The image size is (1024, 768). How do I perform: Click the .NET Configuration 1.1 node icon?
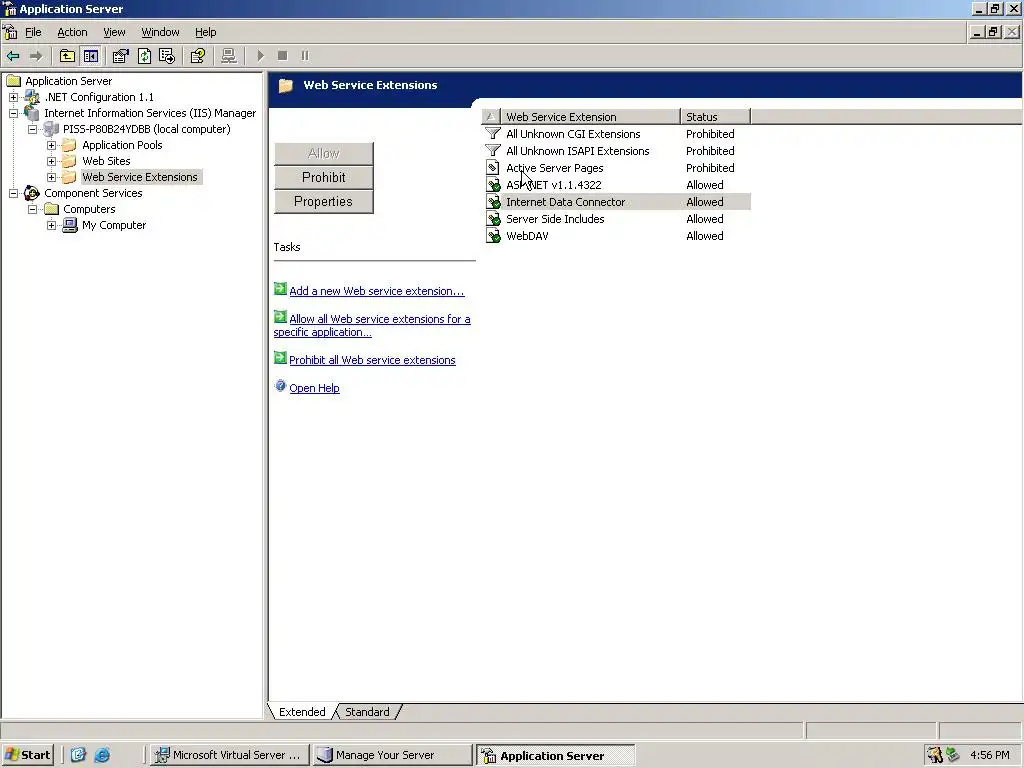pyautogui.click(x=31, y=97)
